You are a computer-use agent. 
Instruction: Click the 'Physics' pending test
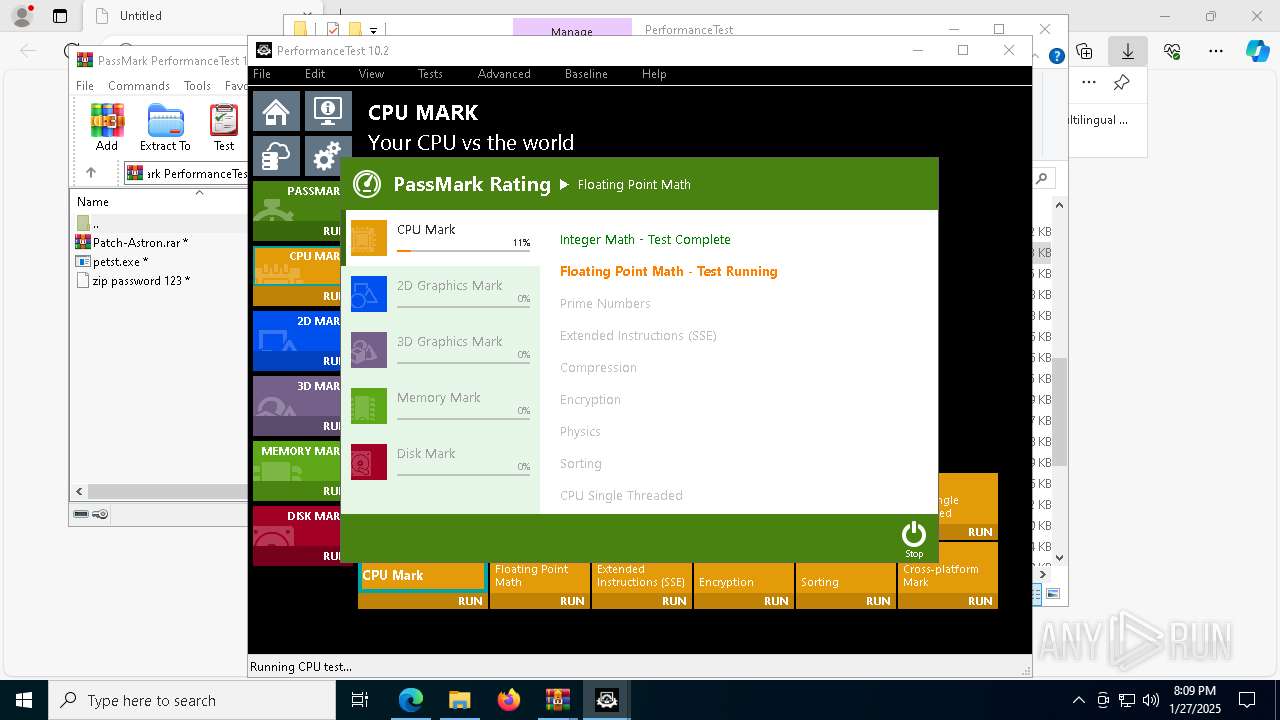point(580,432)
